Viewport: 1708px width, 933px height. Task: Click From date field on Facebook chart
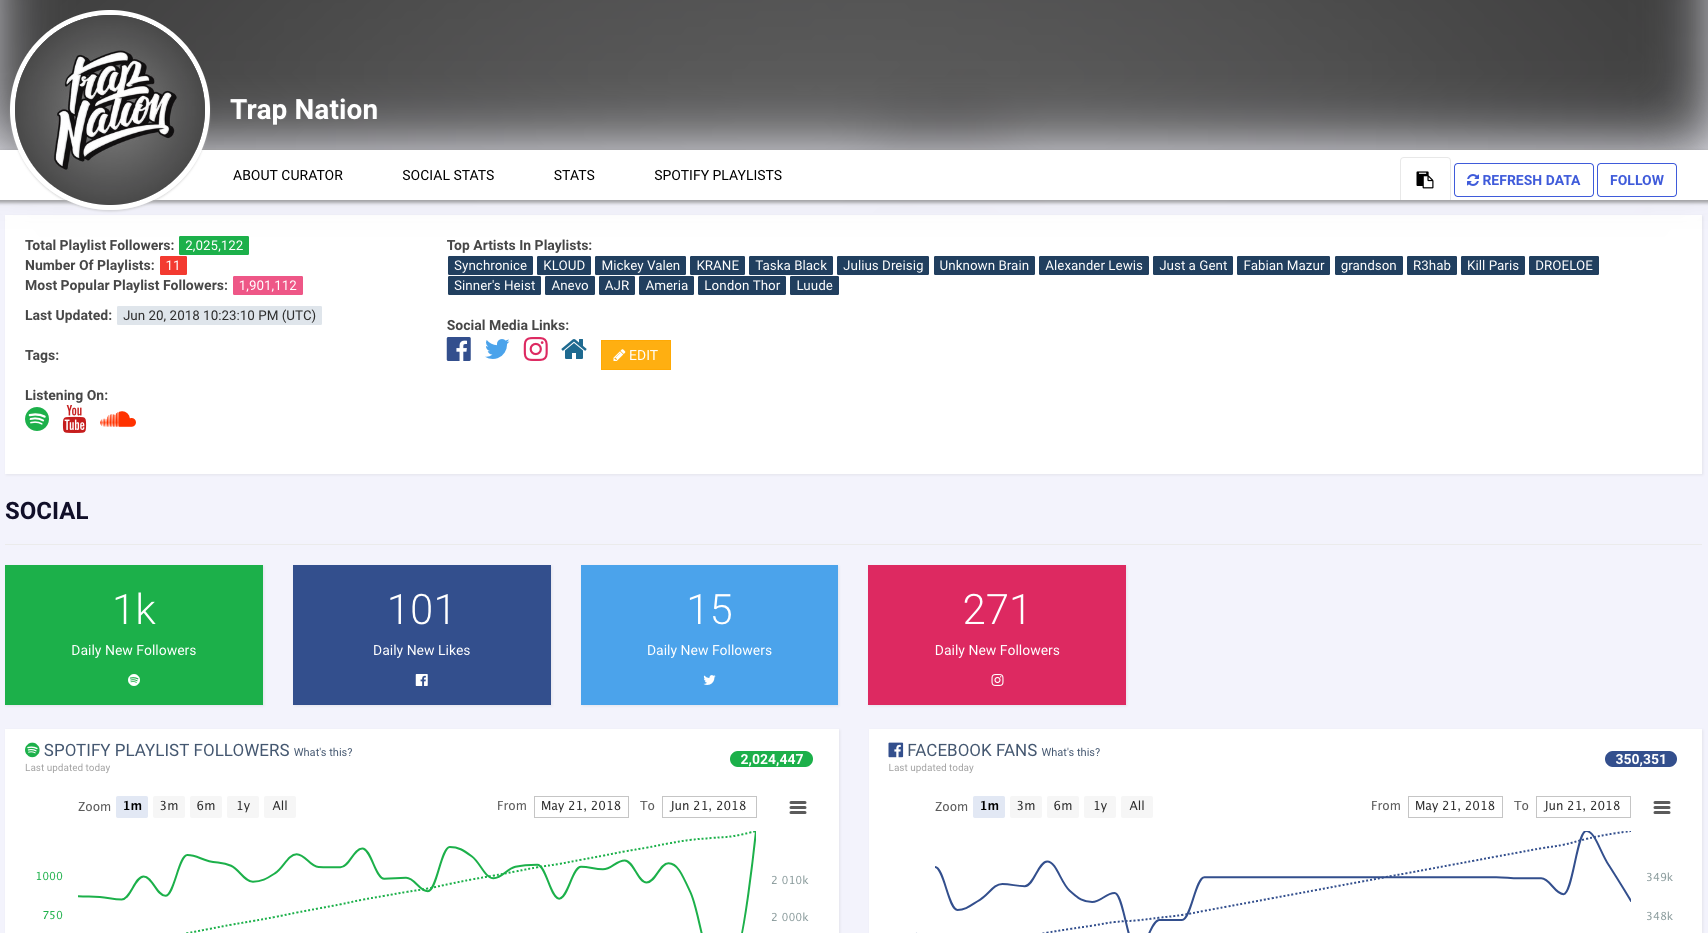coord(1455,806)
